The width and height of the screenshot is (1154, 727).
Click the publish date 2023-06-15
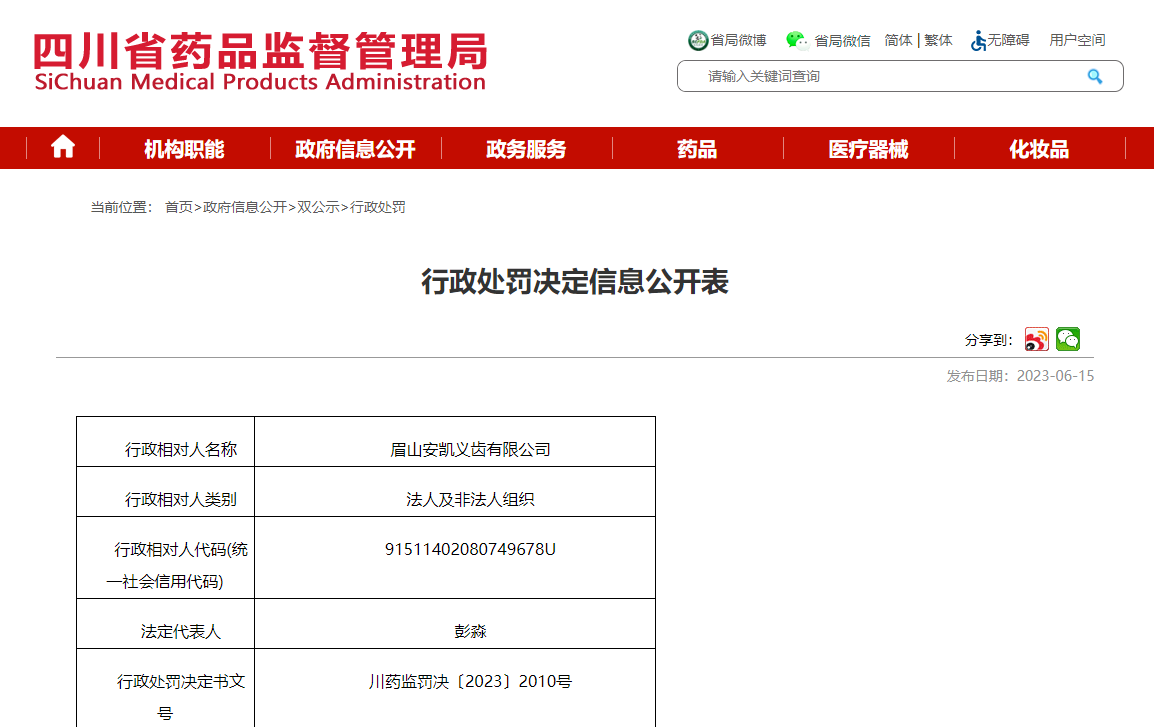click(1055, 376)
